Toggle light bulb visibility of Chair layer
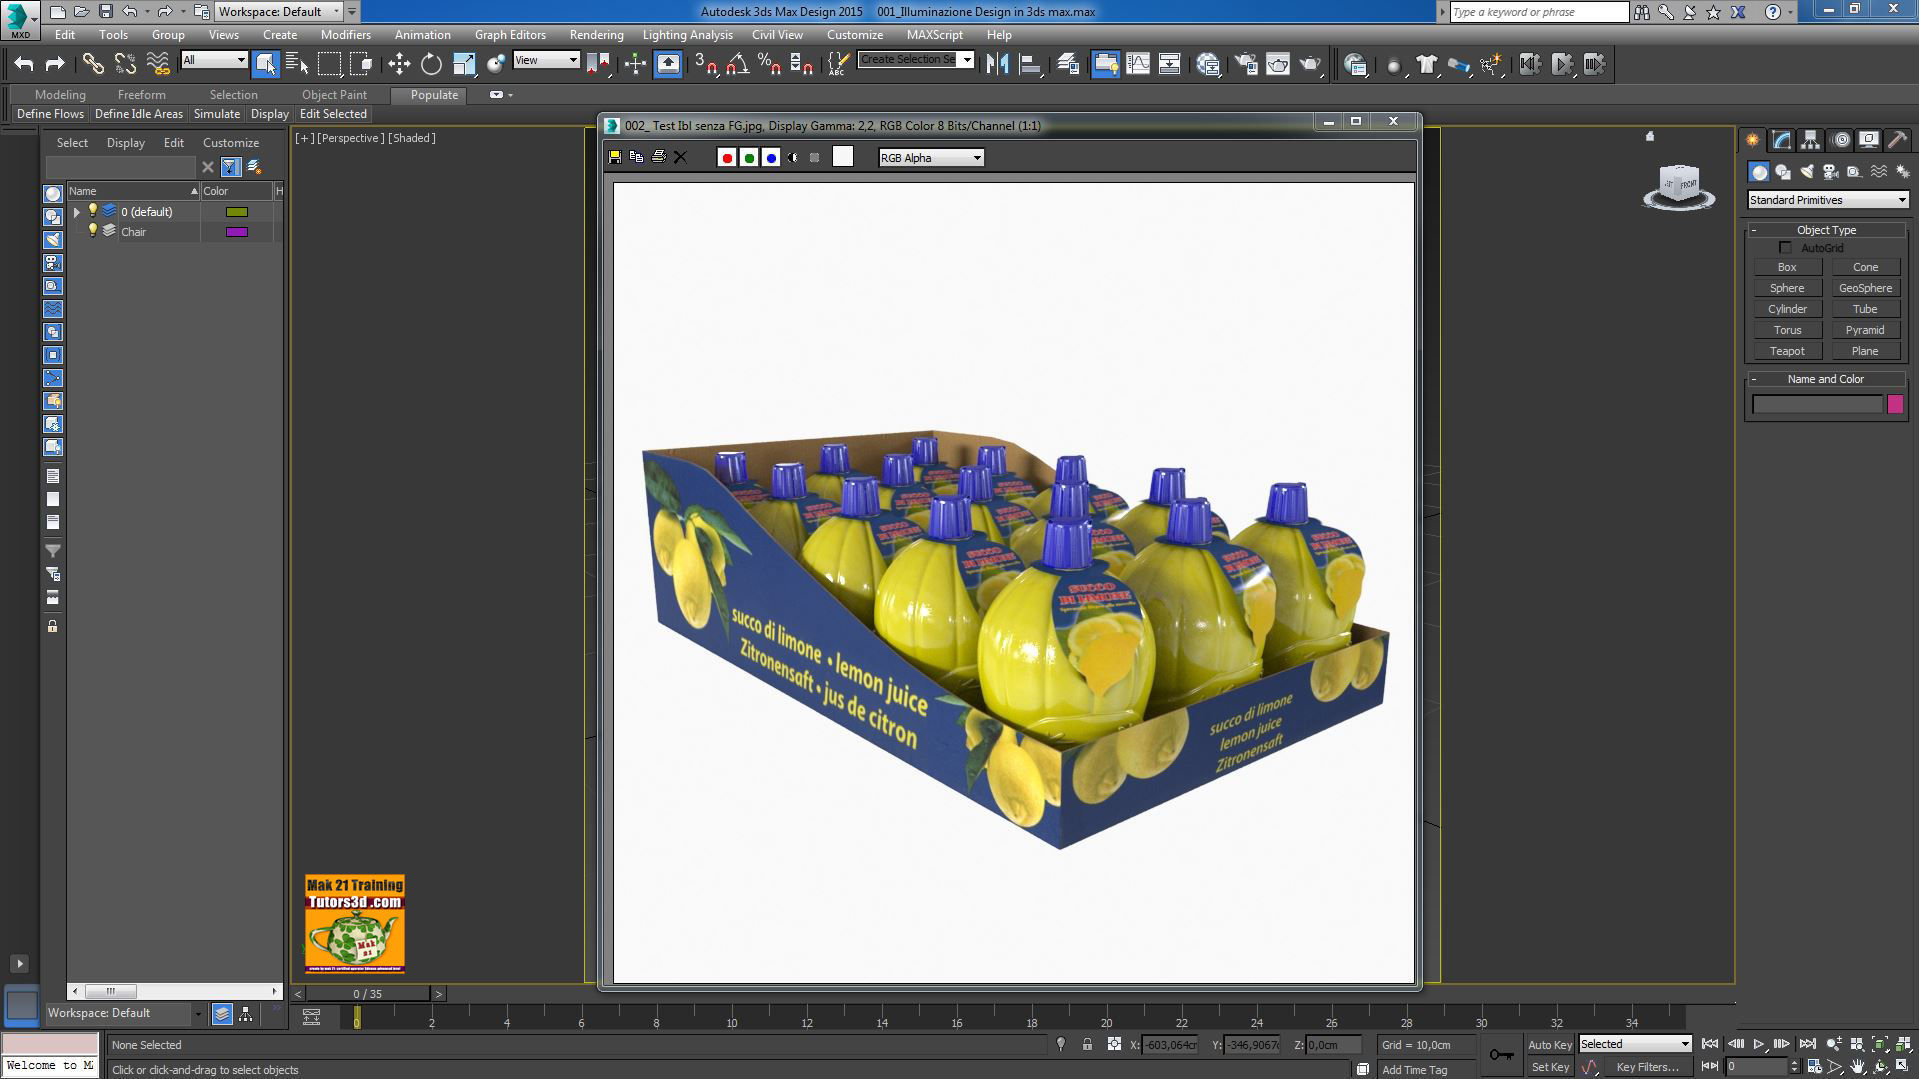The width and height of the screenshot is (1919, 1079). click(93, 230)
